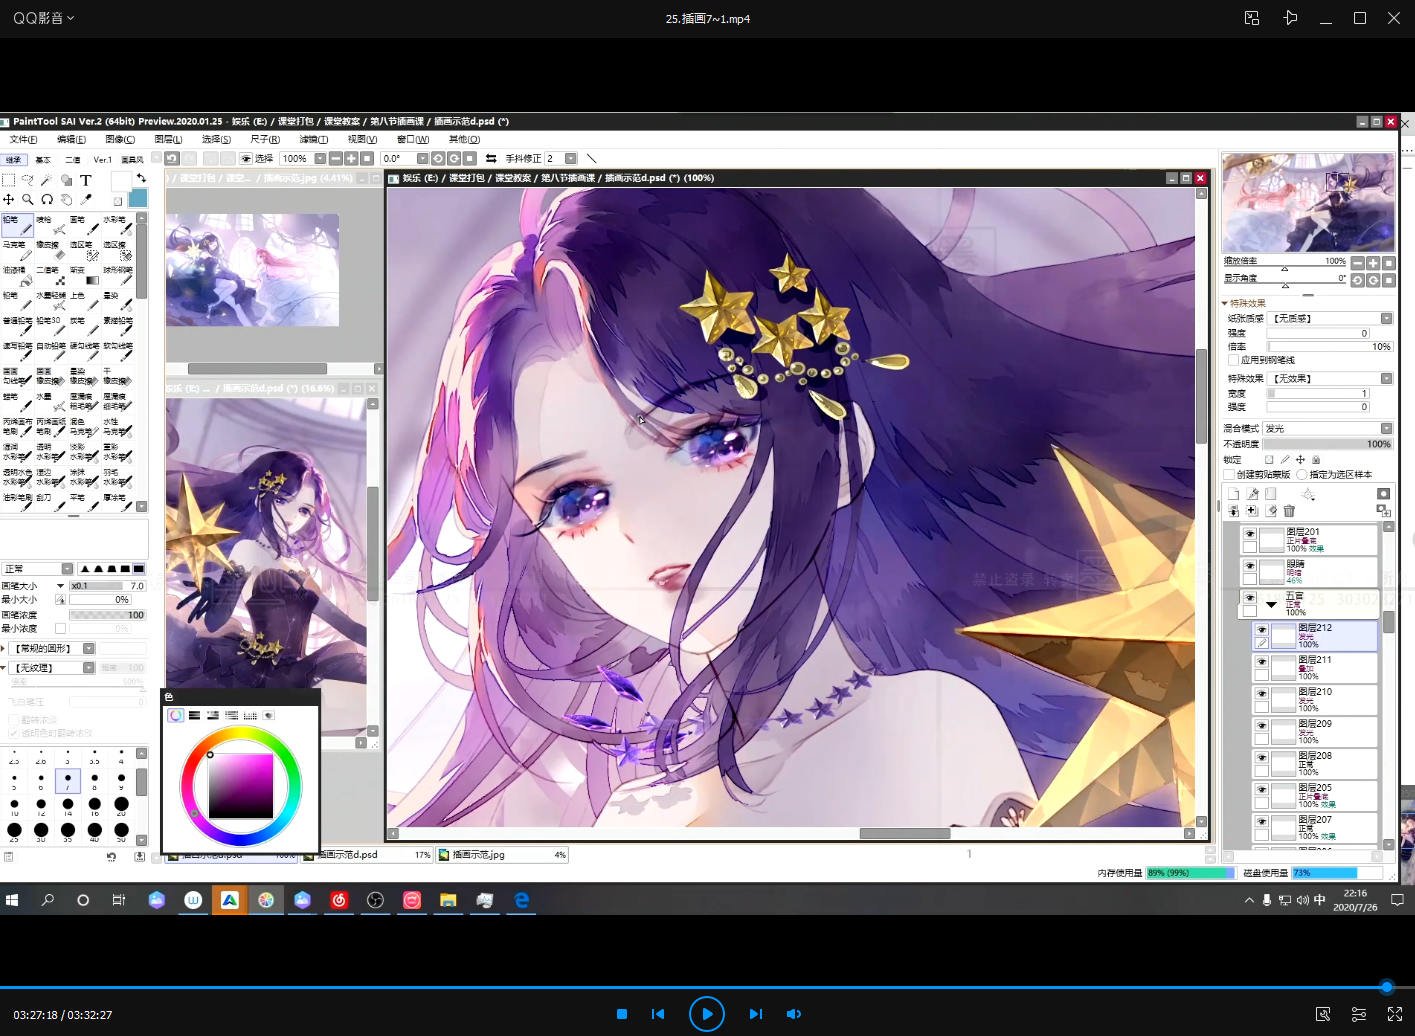
Task: Open the 纸张质感 texture dropdown
Action: point(1386,318)
